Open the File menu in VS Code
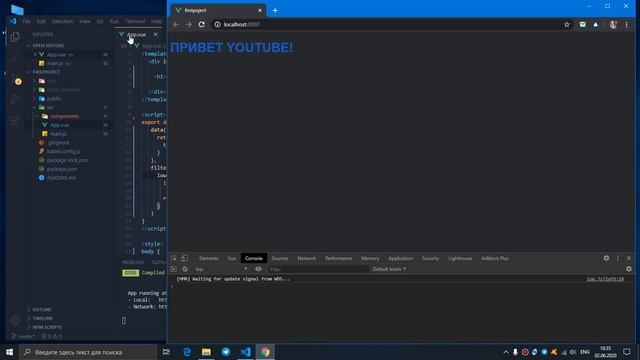This screenshot has width=640, height=360. tap(27, 21)
